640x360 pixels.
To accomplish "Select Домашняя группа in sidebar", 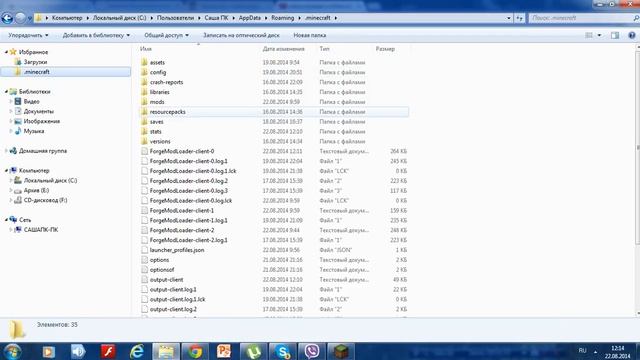I will [x=43, y=151].
